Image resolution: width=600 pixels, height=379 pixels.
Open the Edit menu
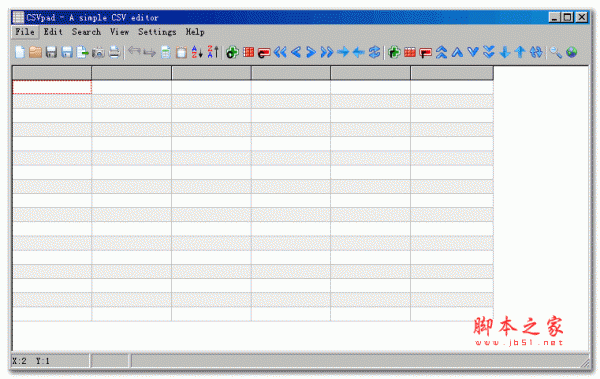53,32
